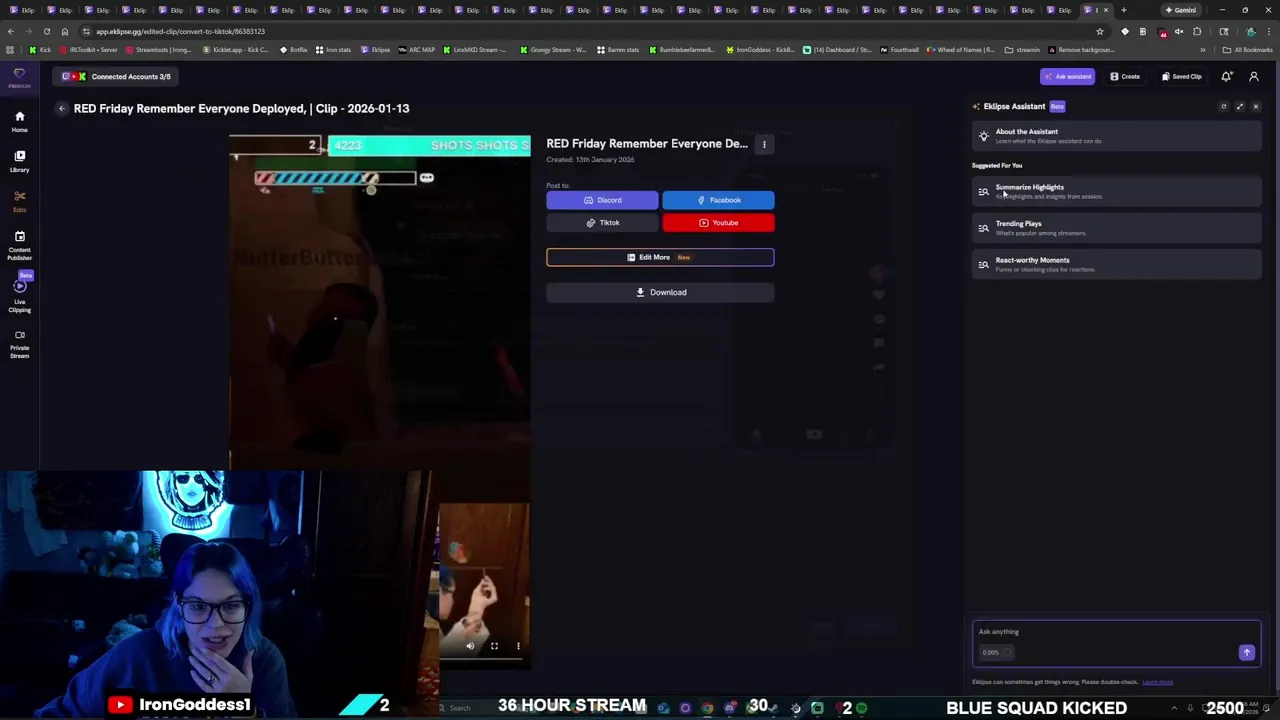Expand the Eklipse Assistant panel
Viewport: 1280px width, 720px height.
1240,106
